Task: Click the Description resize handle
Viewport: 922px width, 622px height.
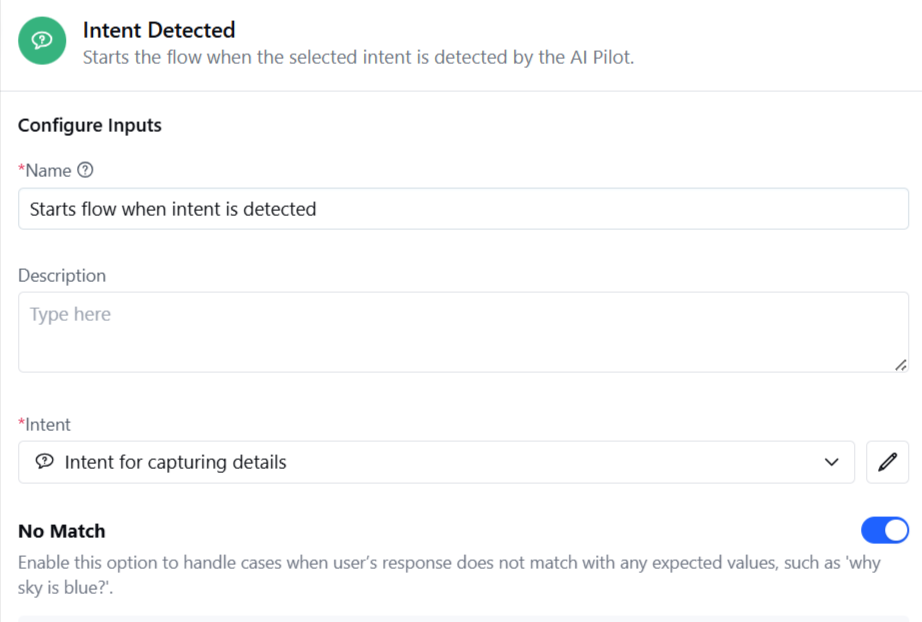Action: coord(899,366)
